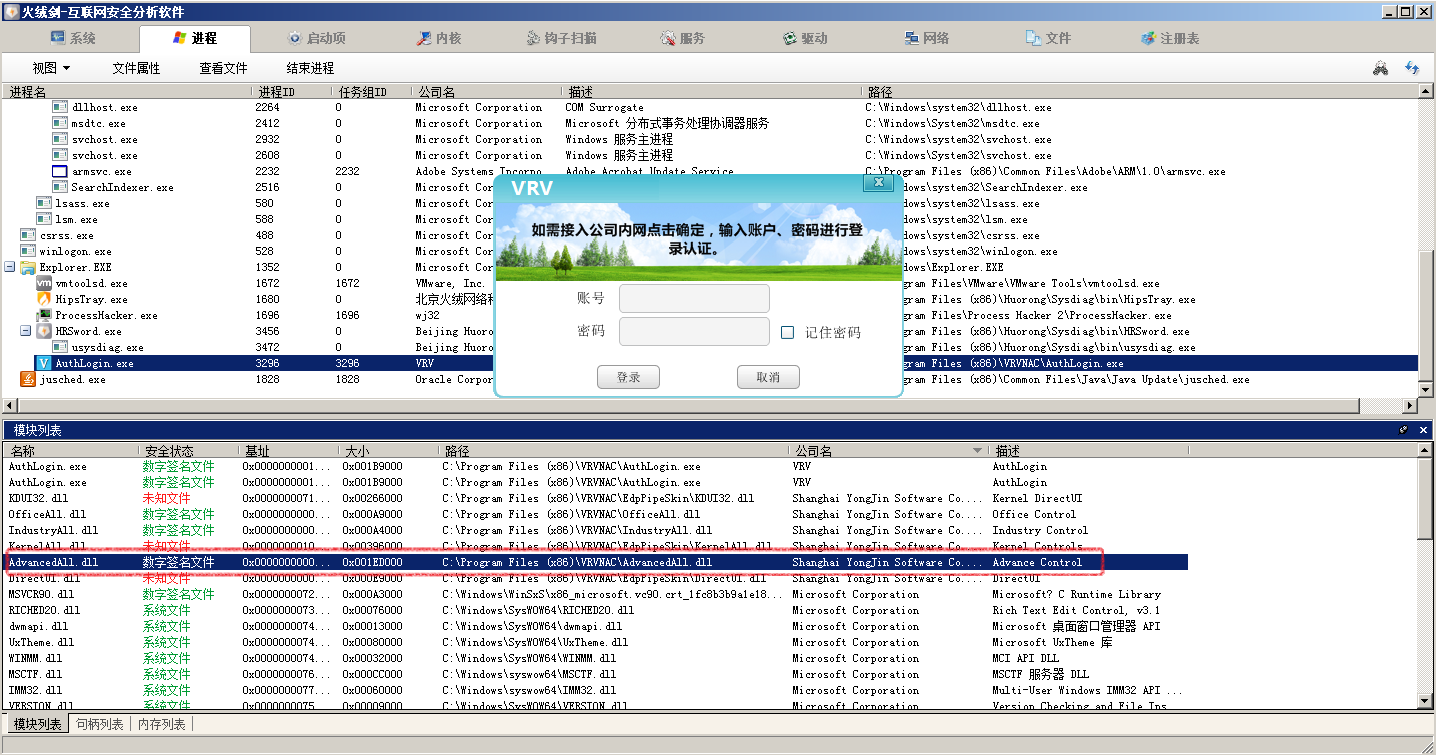Click the vmtoolsd.exe VMware icon
Viewport: 1436px width, 755px height.
pos(44,283)
